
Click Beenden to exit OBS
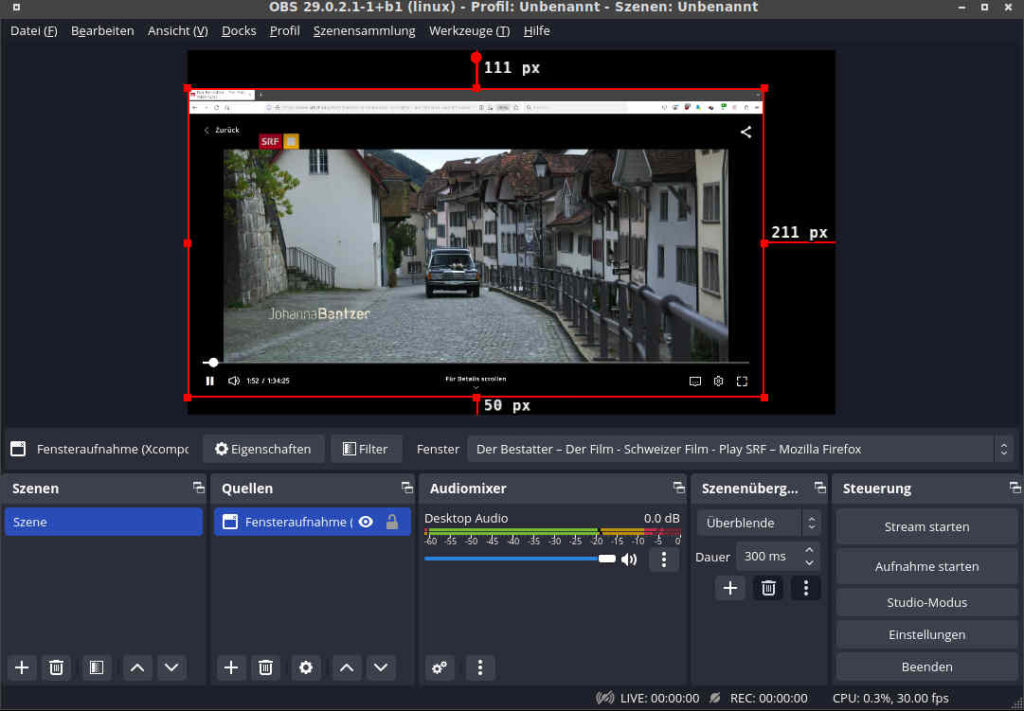point(927,667)
